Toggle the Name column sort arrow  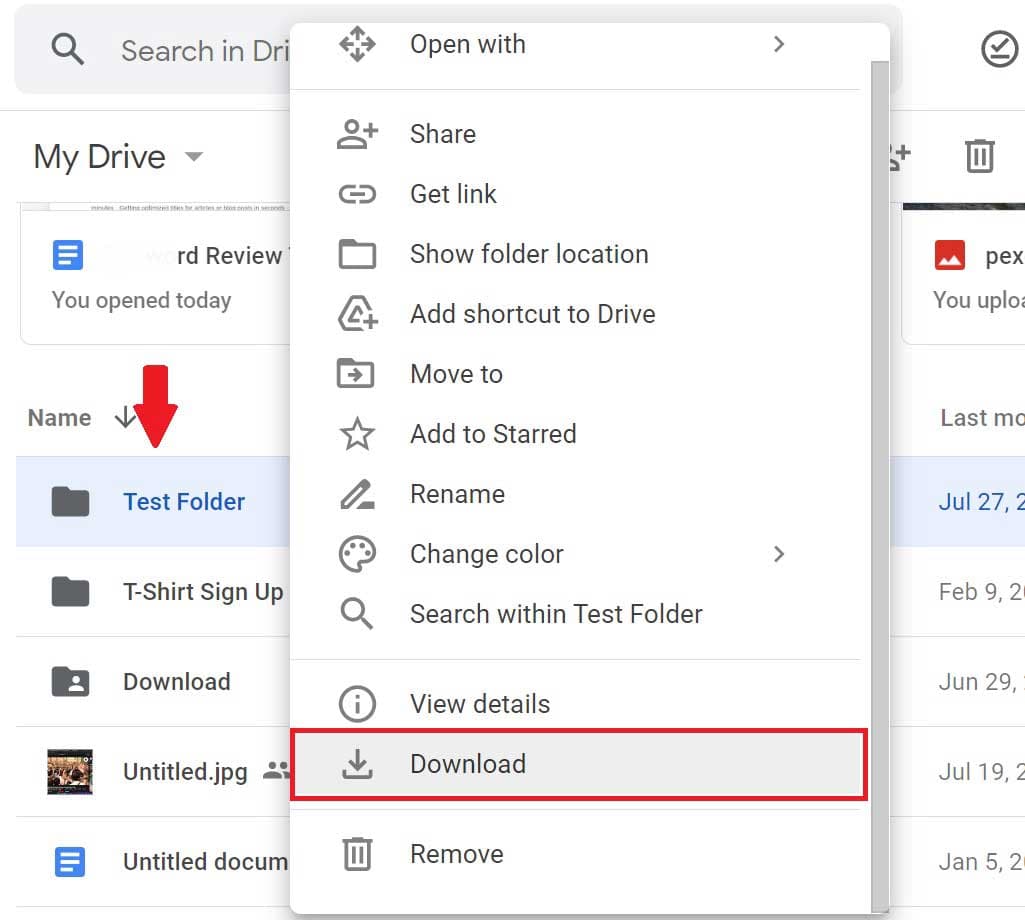125,418
